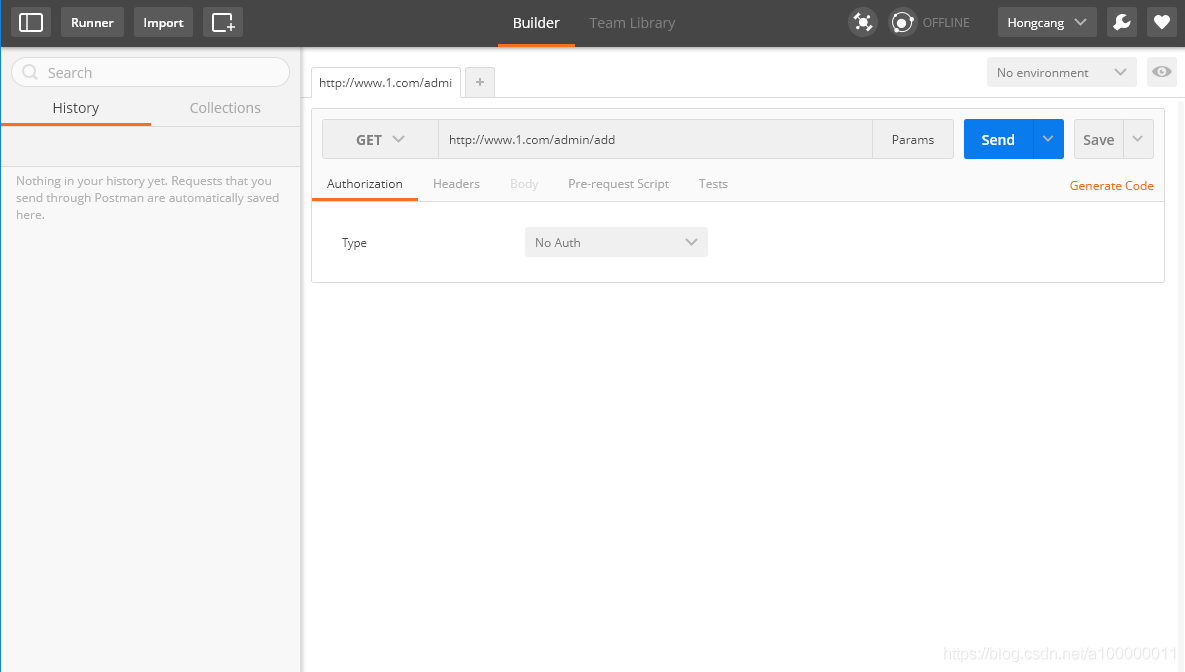The height and width of the screenshot is (672, 1185).
Task: Click the OFFLINE status text
Action: tap(945, 23)
